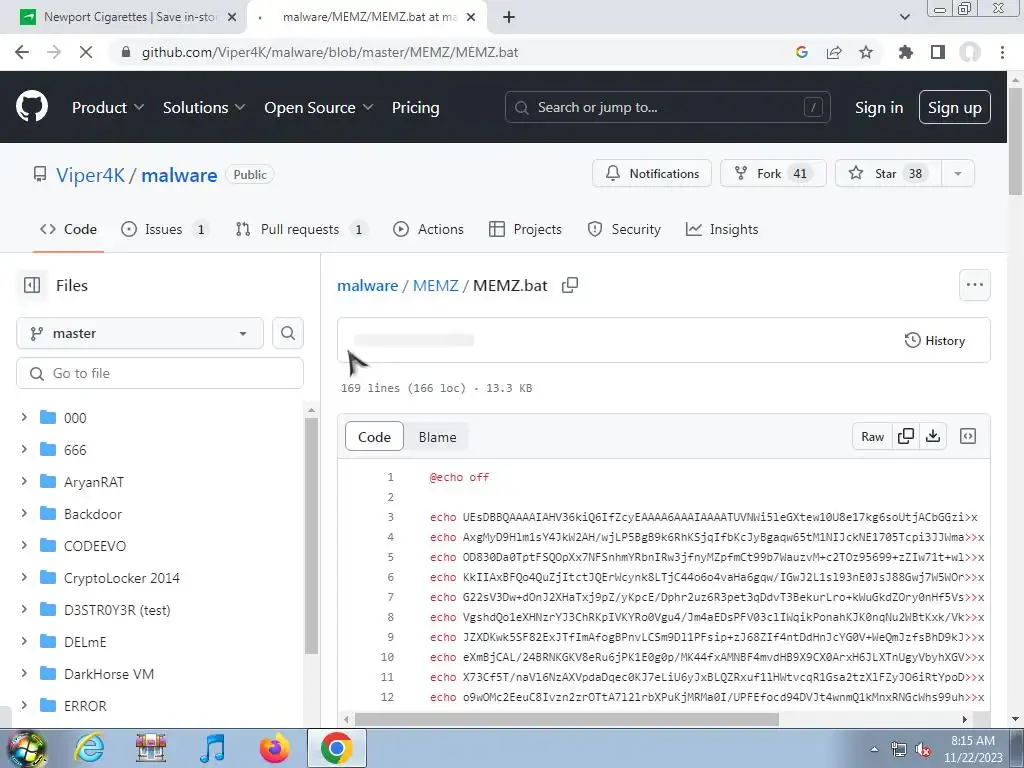Click the volume muted tray icon
Image resolution: width=1024 pixels, height=768 pixels.
(922, 750)
